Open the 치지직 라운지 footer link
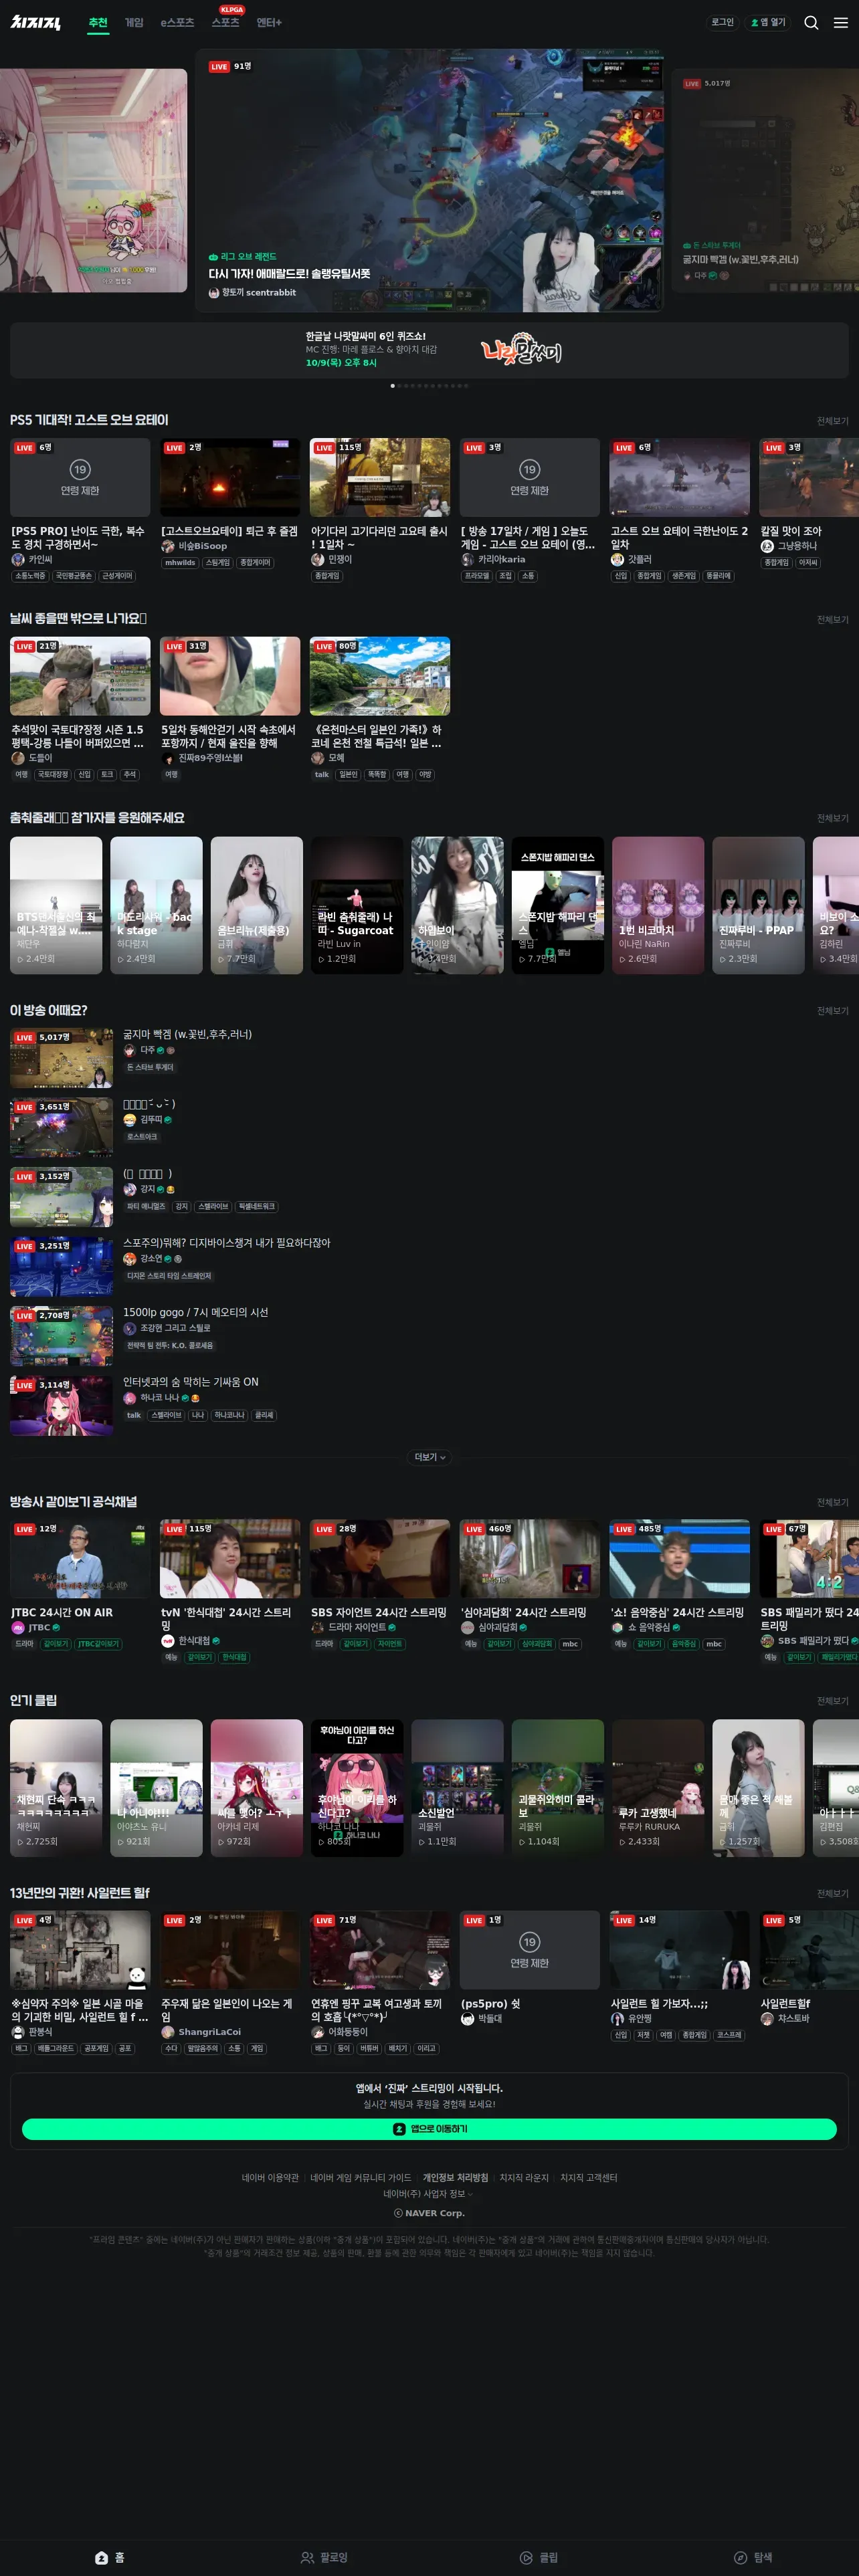 524,2178
